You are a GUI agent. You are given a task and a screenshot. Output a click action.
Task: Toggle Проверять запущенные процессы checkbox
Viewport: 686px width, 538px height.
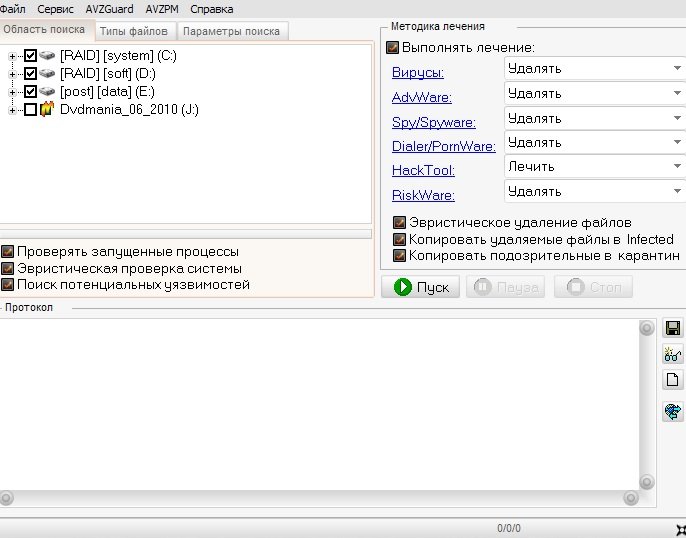tap(7, 252)
